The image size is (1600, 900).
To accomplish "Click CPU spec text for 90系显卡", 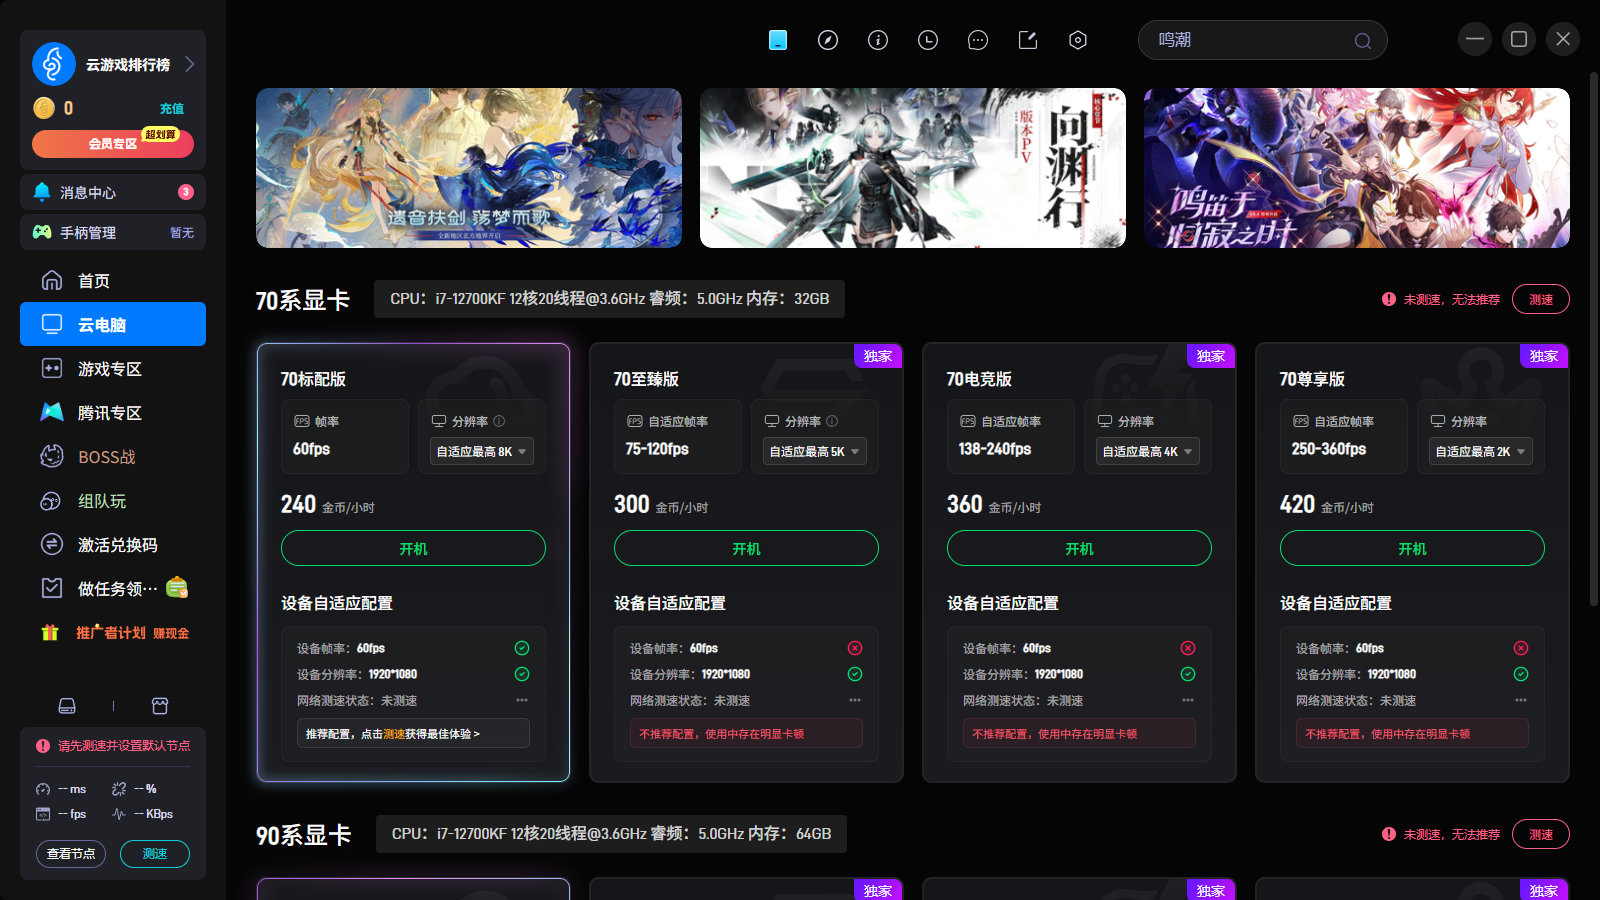I will point(611,834).
